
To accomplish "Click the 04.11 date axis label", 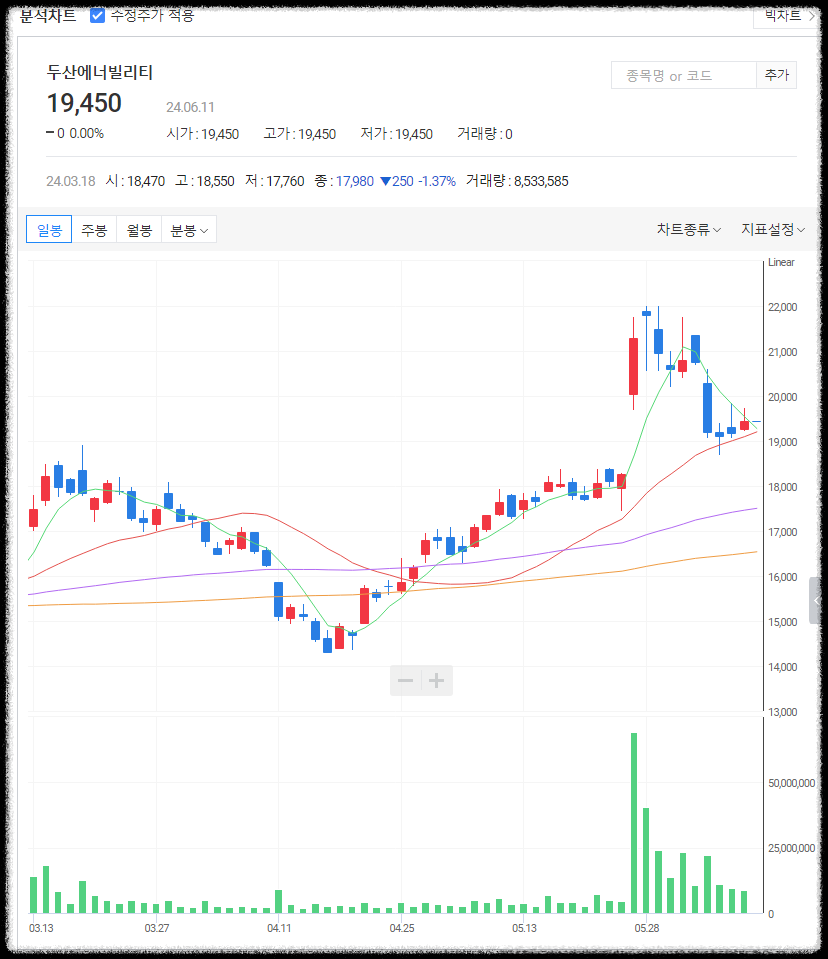I will click(279, 928).
